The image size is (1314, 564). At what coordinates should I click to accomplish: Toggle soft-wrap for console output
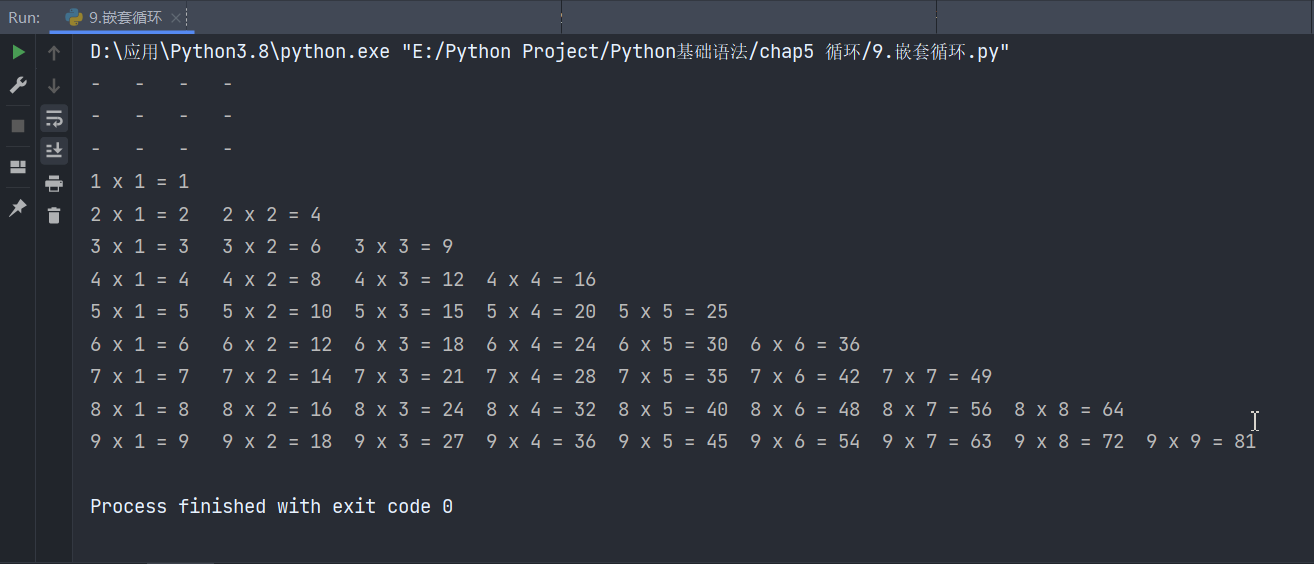coord(54,118)
